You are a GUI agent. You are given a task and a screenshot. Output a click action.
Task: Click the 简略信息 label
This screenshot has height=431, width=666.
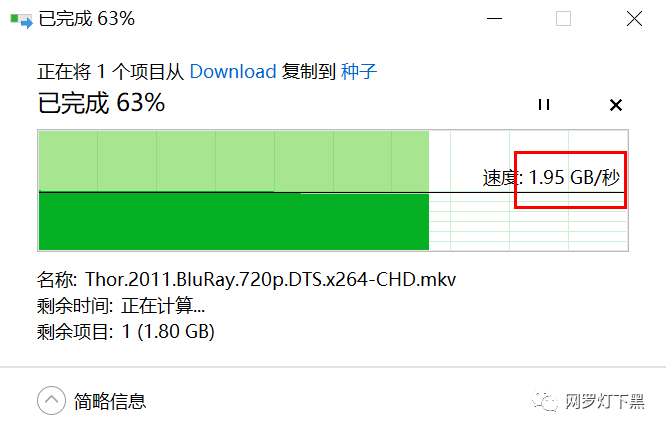[x=110, y=401]
